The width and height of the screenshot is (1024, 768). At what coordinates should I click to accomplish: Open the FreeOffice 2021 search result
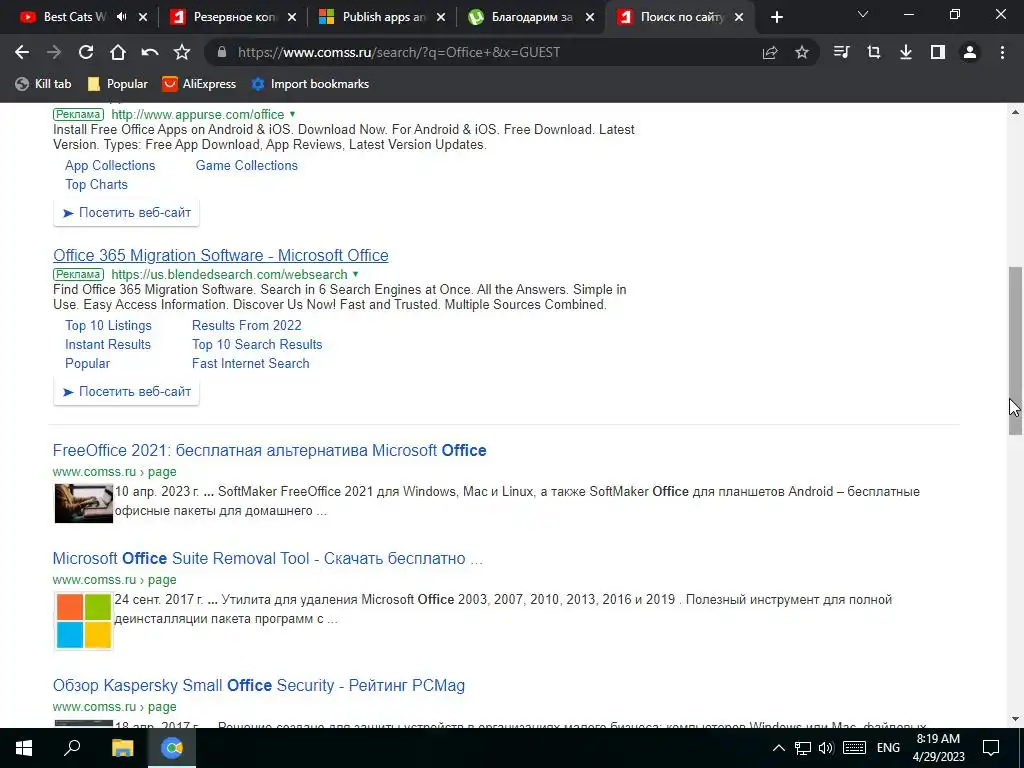click(270, 451)
